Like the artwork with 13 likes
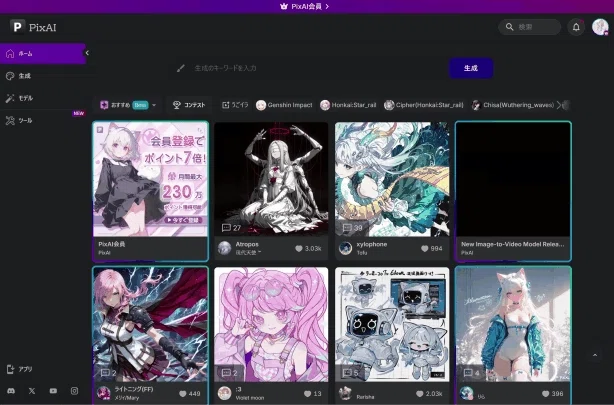 coord(307,393)
